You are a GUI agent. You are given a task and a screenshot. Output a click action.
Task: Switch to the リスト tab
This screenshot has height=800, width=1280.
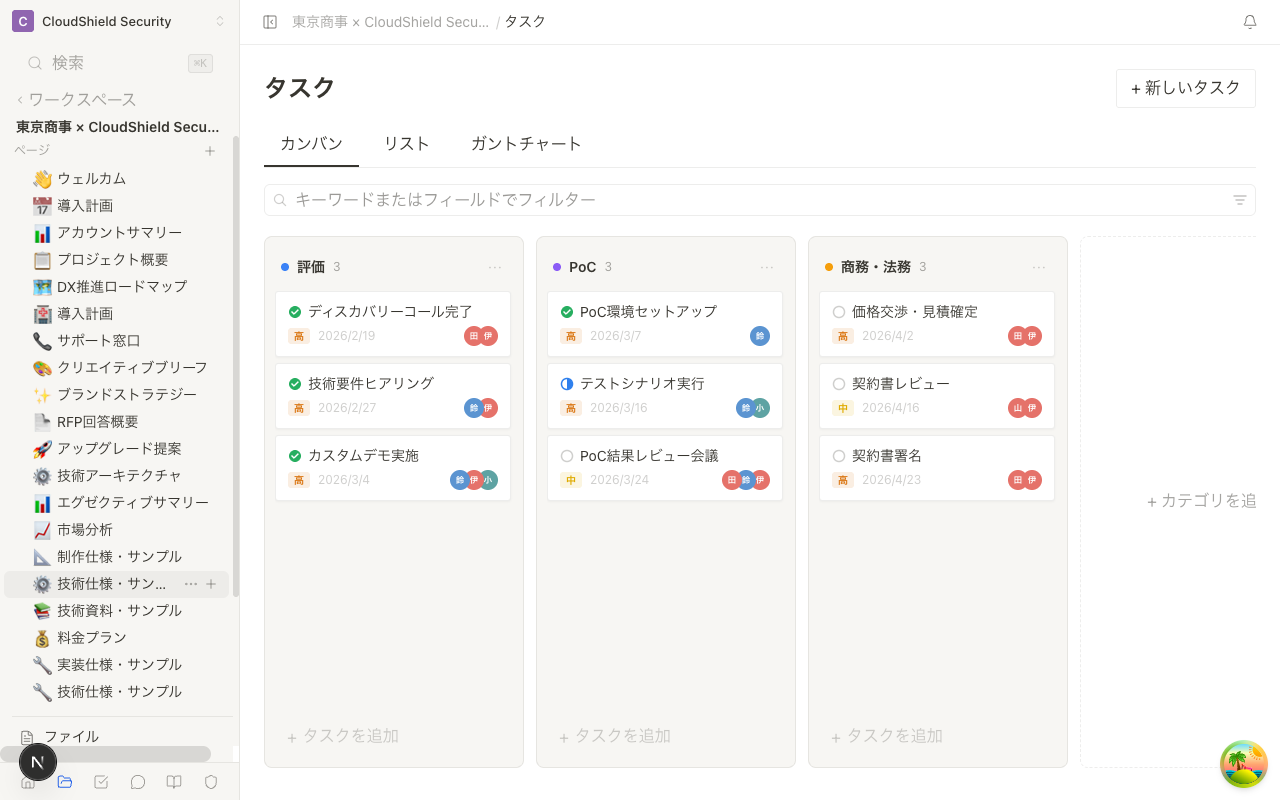point(406,144)
